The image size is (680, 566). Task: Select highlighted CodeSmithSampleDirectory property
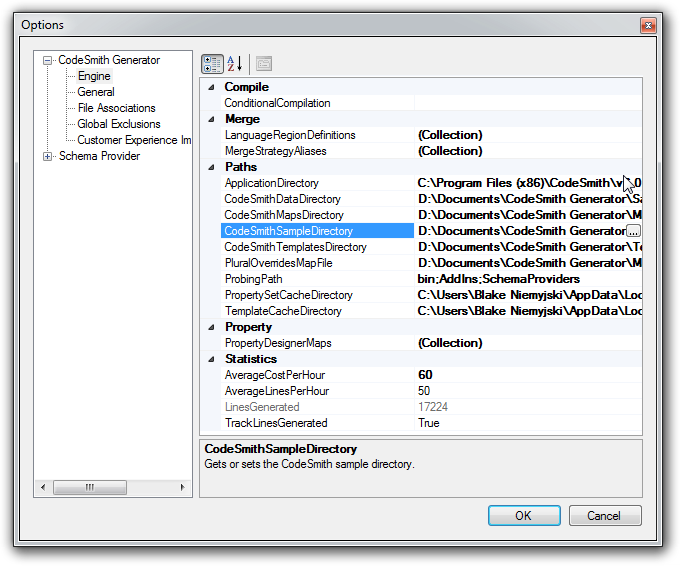[317, 231]
